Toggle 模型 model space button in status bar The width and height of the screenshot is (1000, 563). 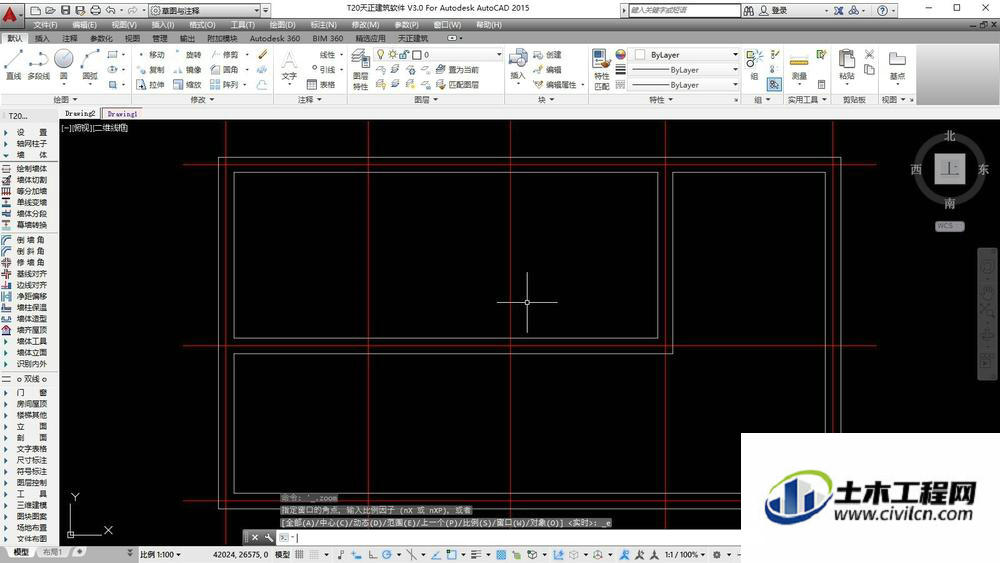click(283, 555)
